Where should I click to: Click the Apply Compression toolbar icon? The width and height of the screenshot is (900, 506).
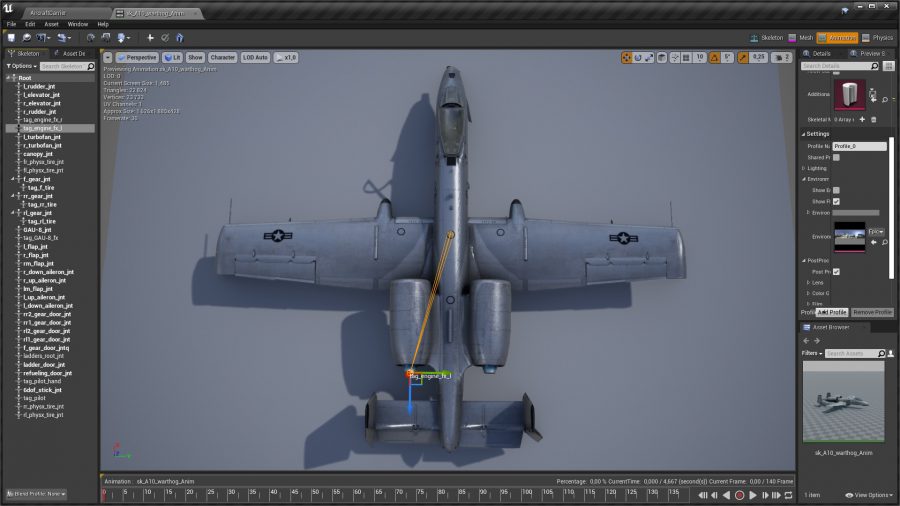click(x=106, y=38)
